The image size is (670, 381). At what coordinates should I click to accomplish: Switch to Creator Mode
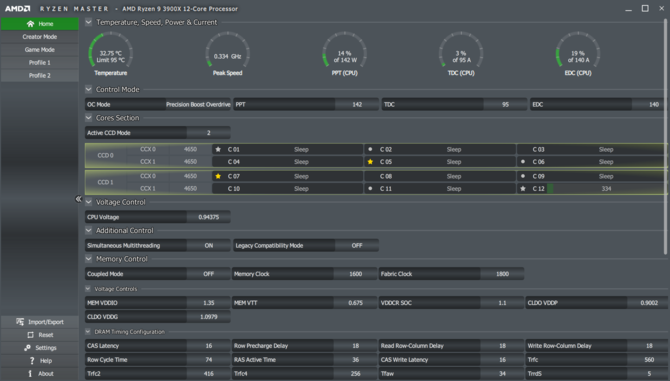tap(40, 37)
